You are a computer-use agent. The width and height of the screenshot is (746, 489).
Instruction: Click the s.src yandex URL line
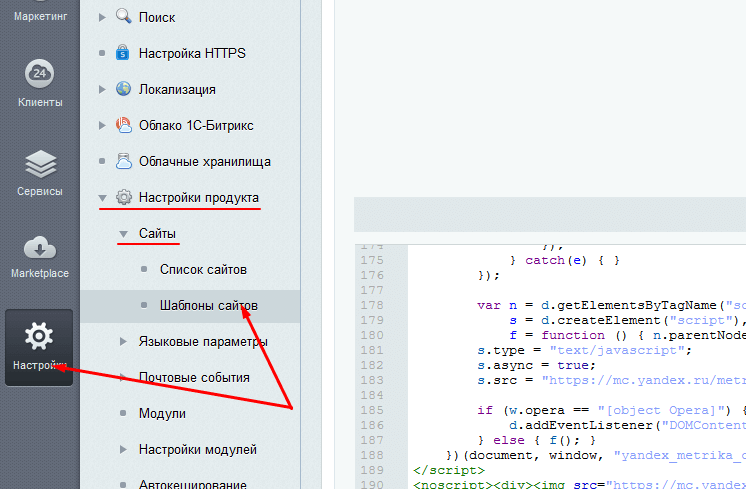(611, 380)
